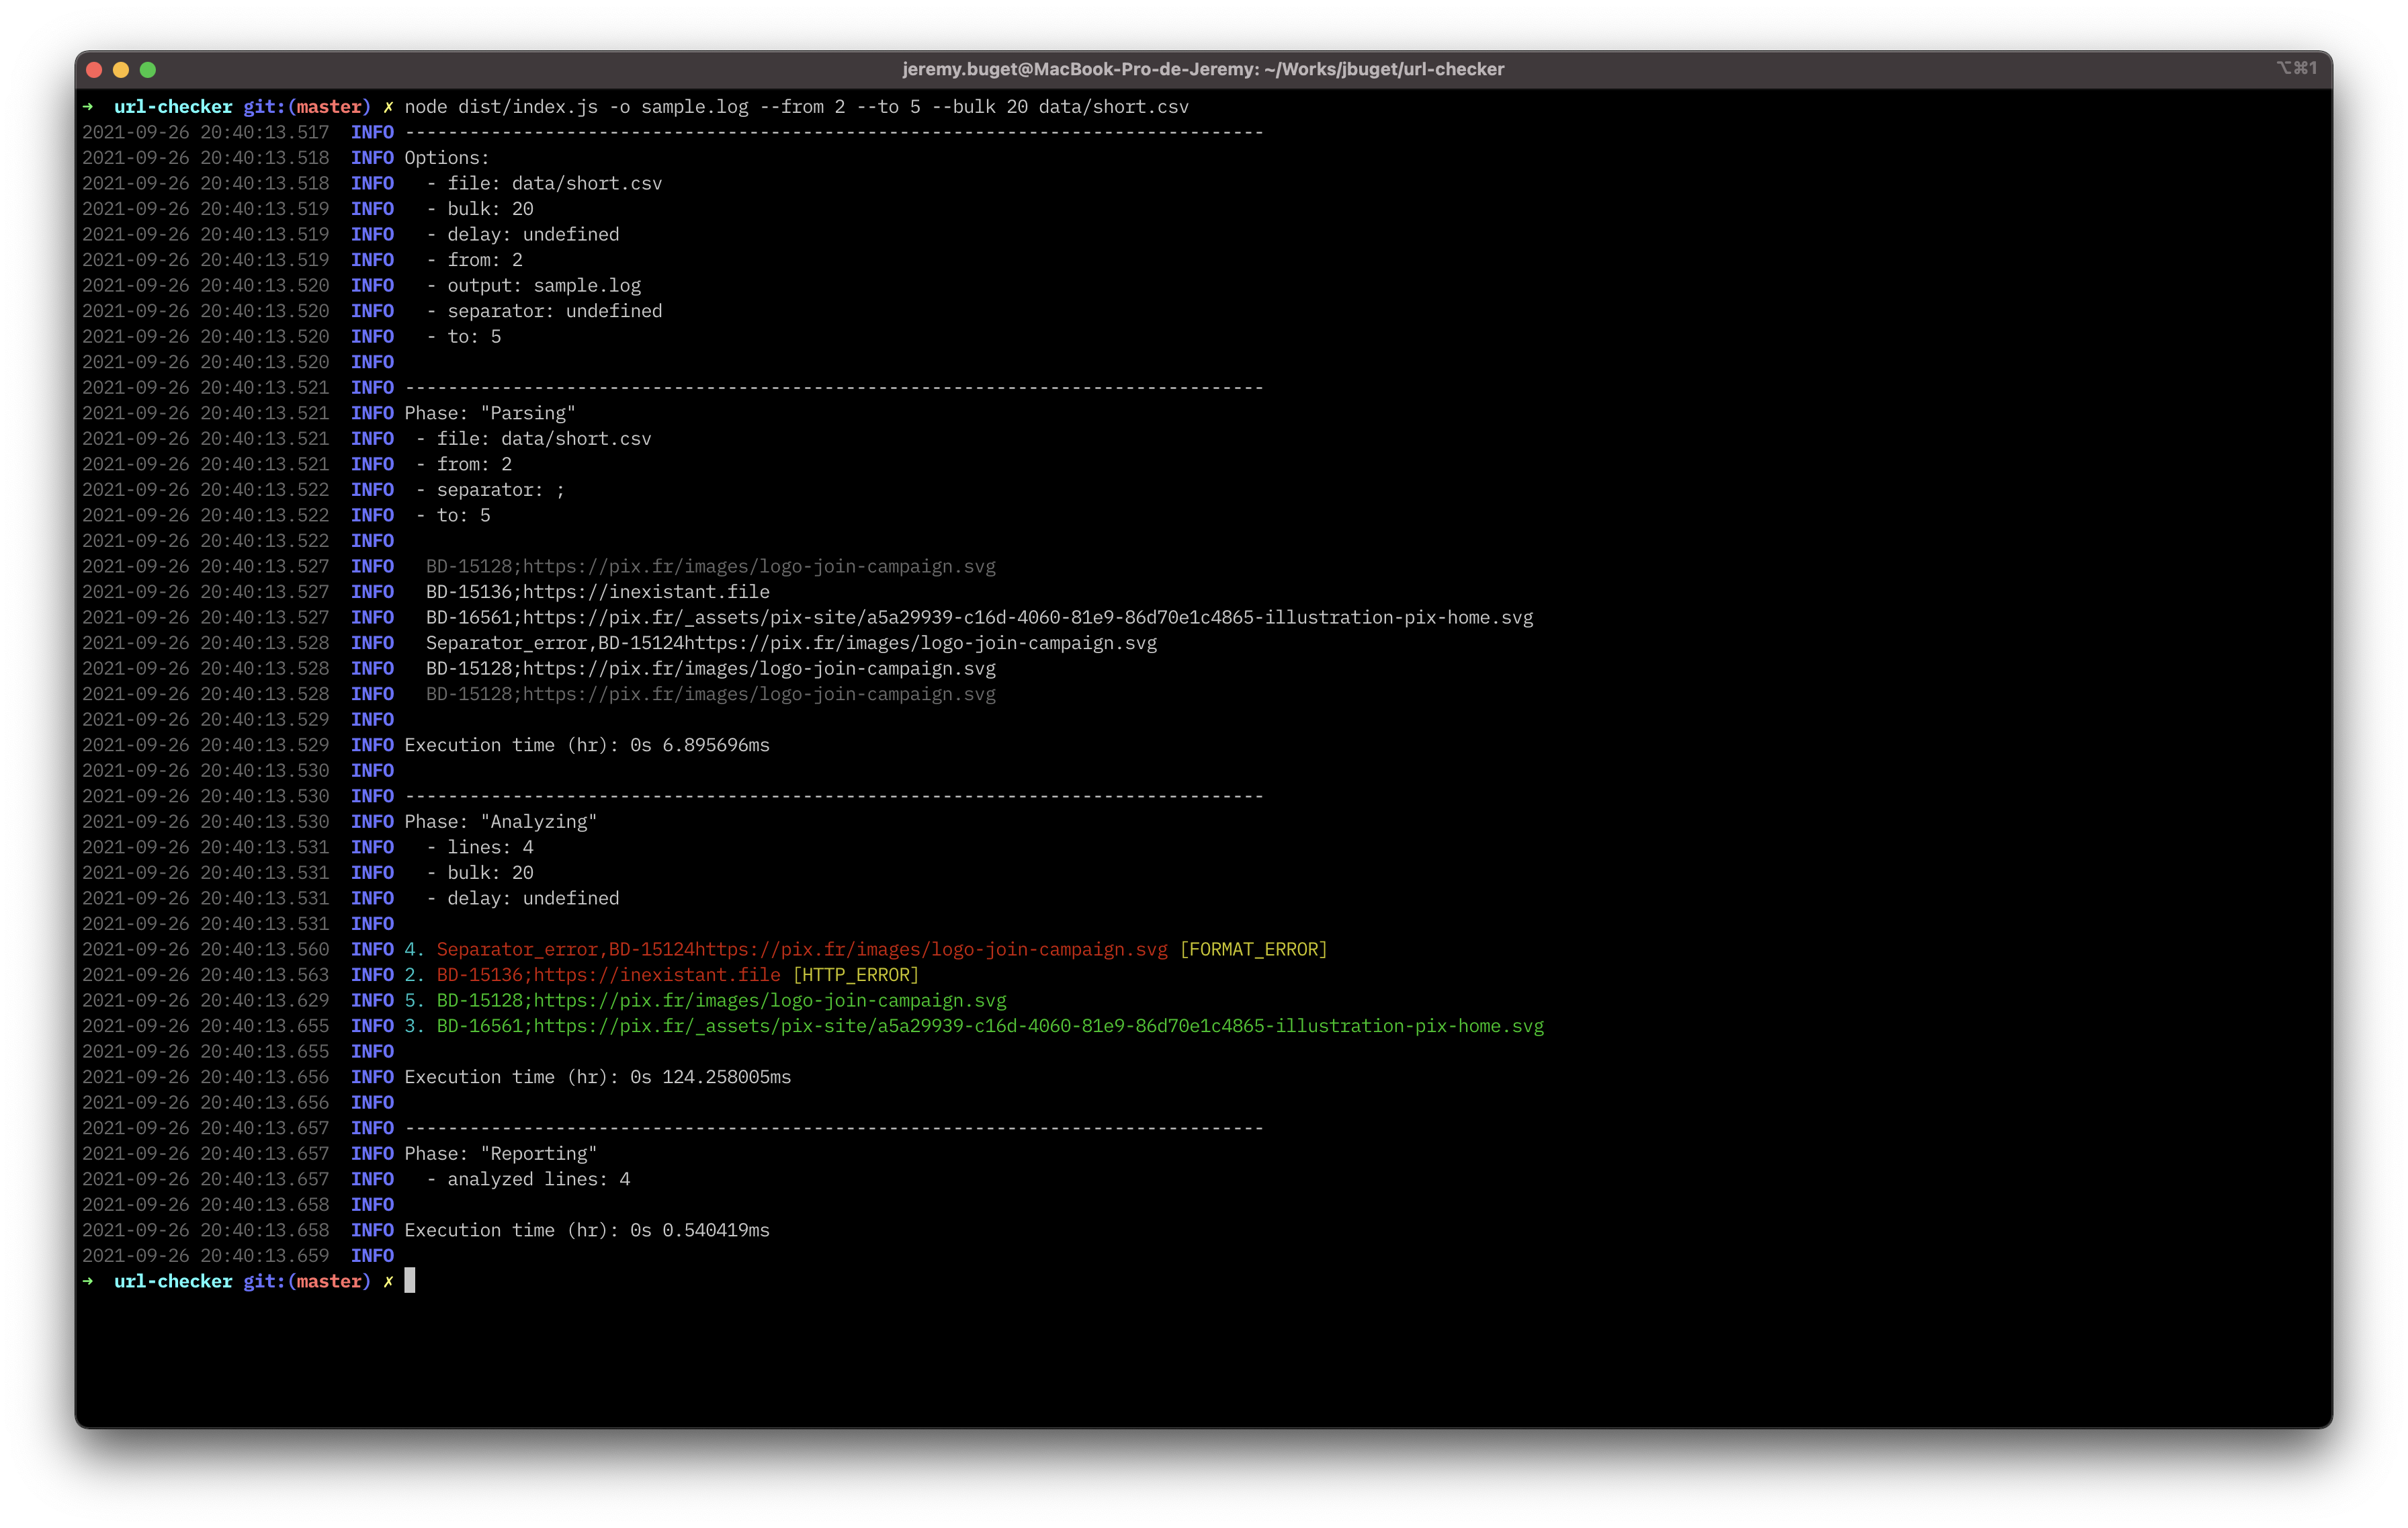Click the cursor block at the final prompt
2408x1528 pixels.
point(409,1281)
